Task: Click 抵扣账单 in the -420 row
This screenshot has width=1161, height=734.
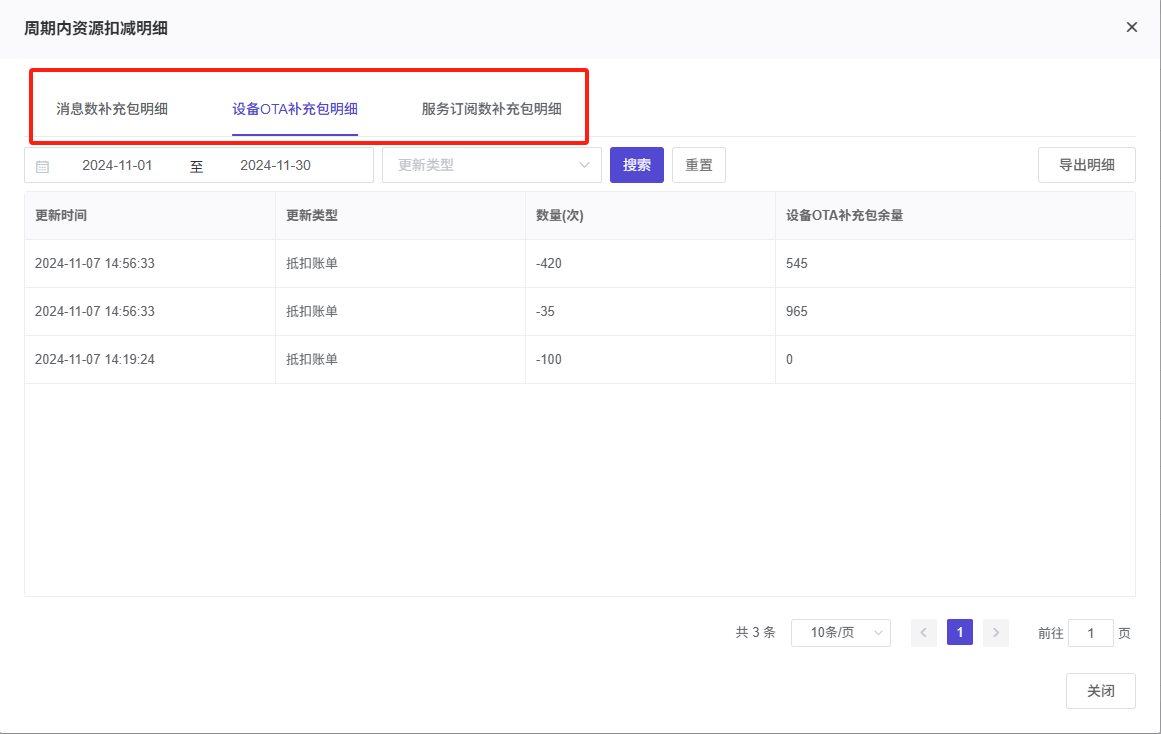Action: click(312, 263)
